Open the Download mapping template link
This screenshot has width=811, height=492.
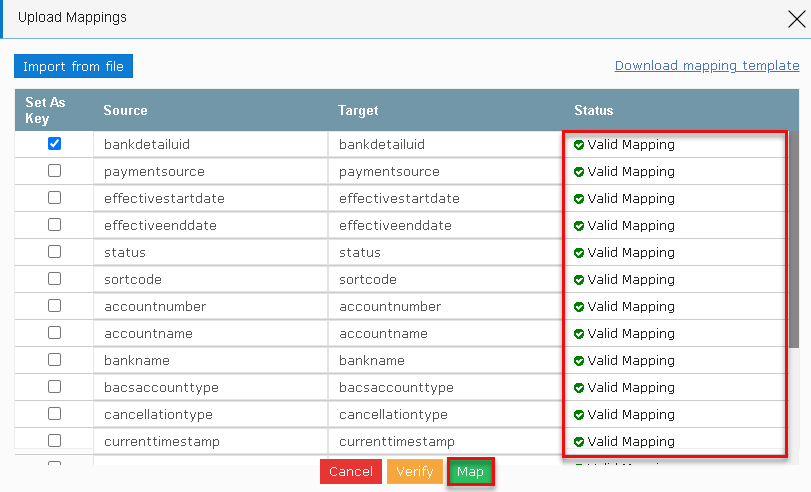[707, 66]
